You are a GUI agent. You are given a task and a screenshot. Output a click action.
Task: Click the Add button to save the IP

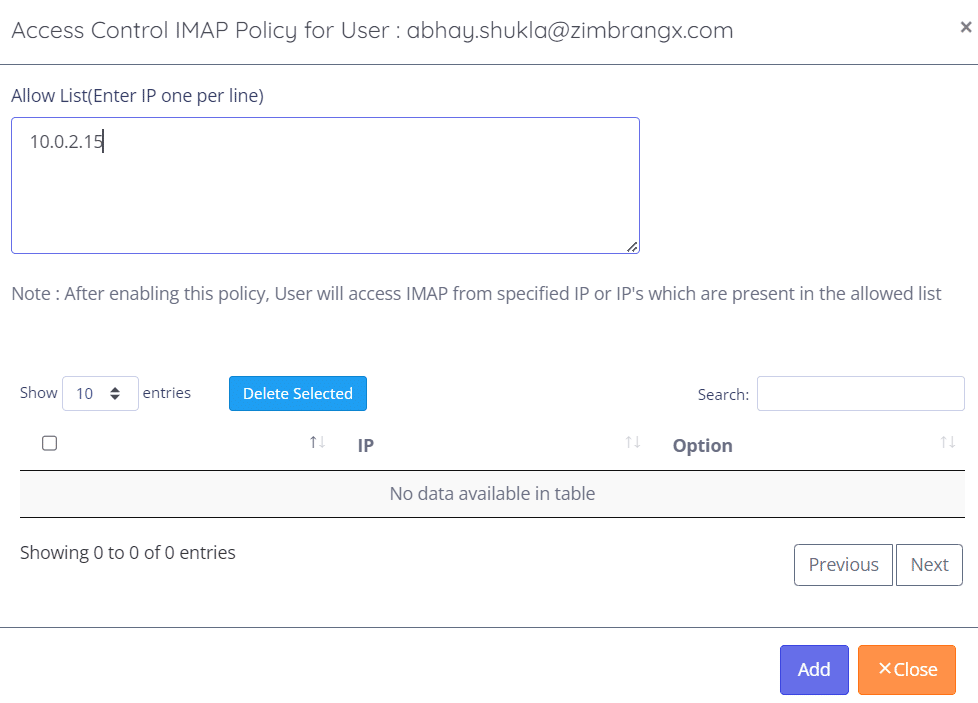[x=813, y=670]
